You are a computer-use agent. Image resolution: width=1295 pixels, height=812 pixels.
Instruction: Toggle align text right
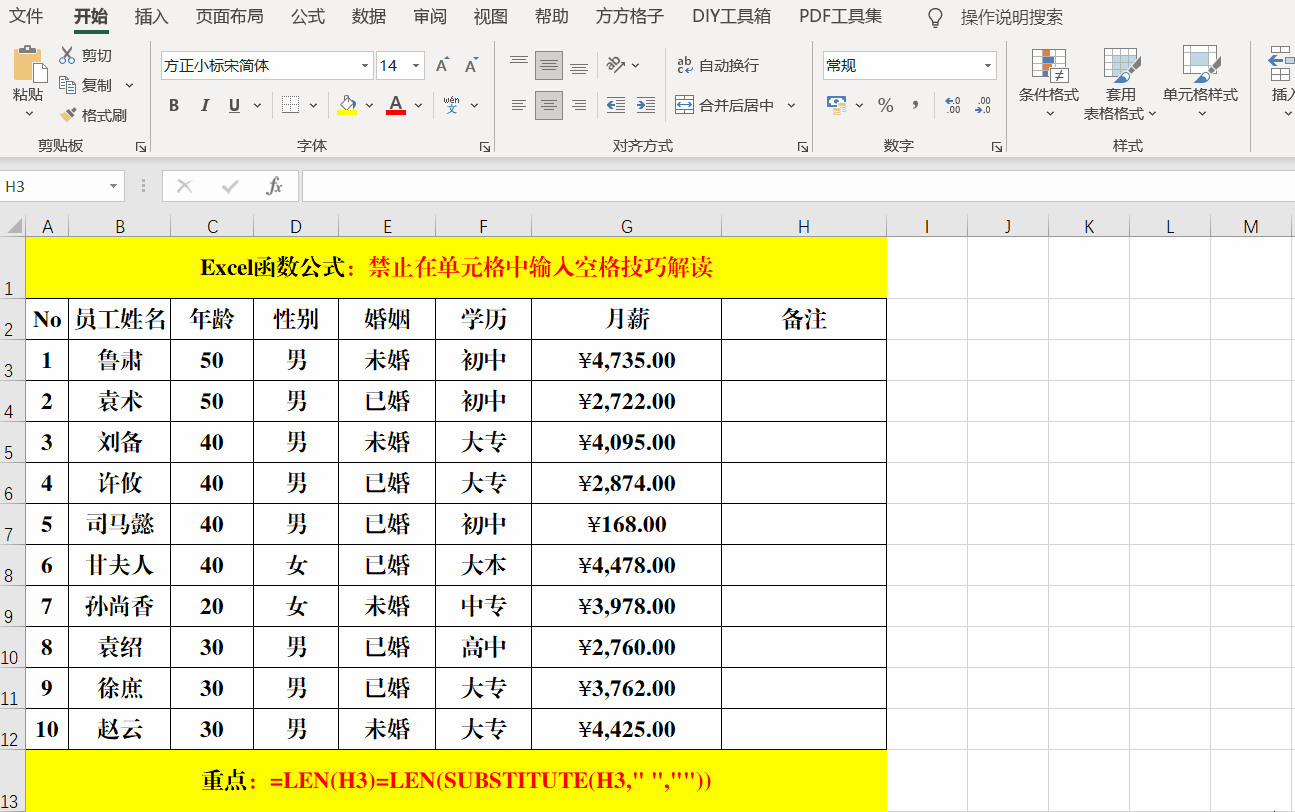tap(579, 105)
